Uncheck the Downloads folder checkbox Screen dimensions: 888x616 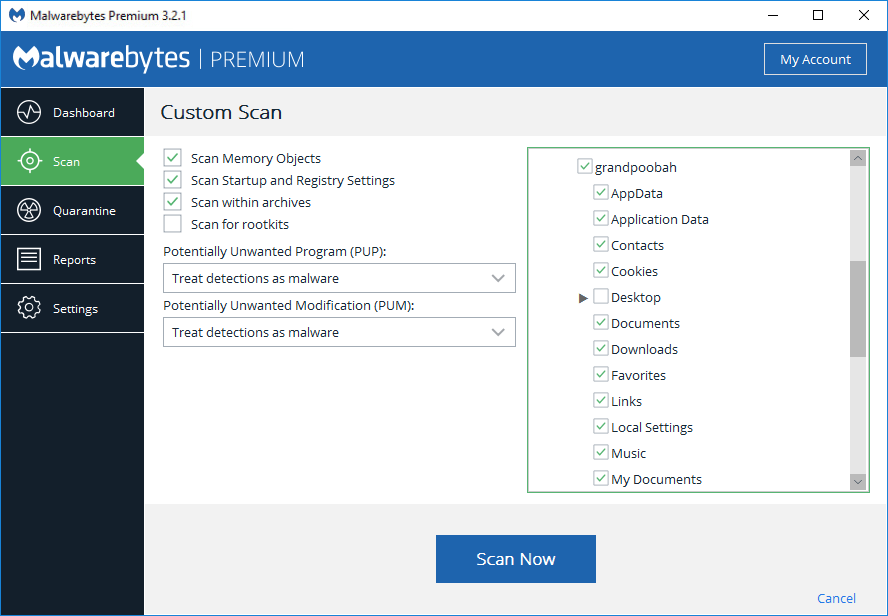tap(600, 349)
